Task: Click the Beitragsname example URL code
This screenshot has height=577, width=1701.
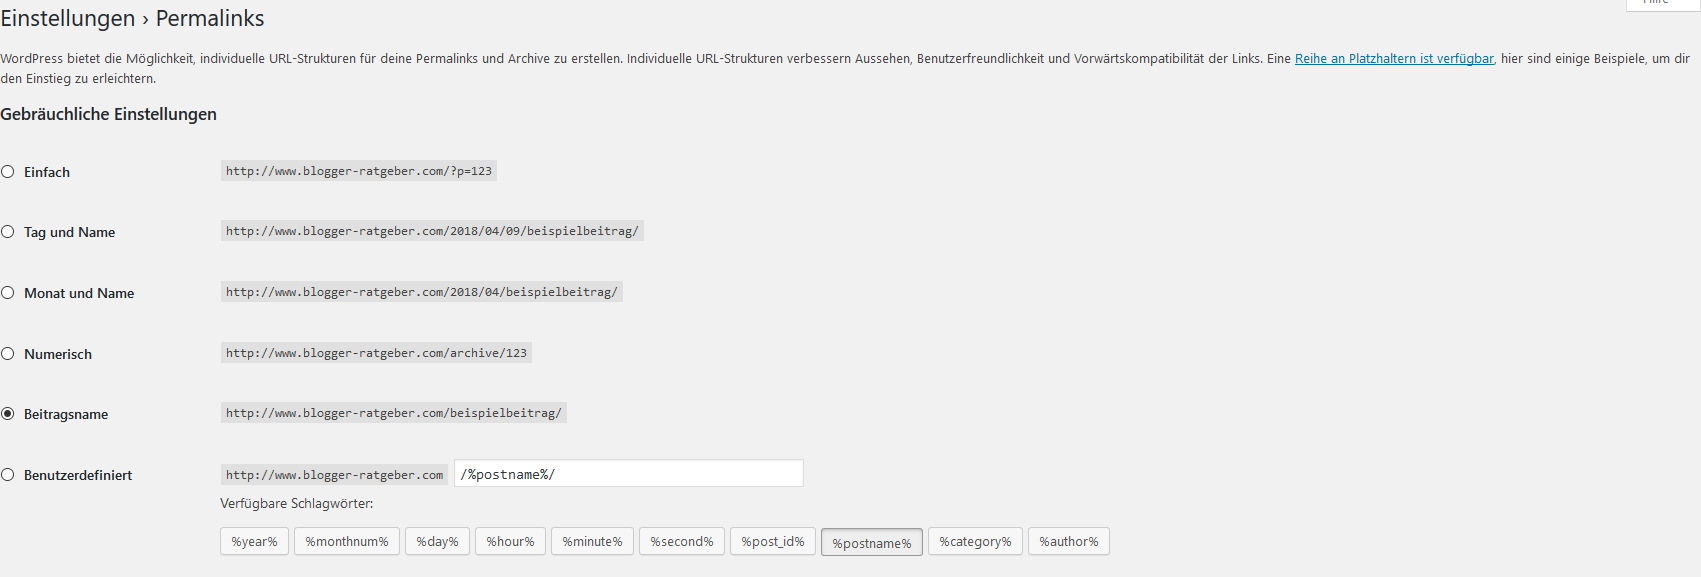Action: [x=394, y=413]
